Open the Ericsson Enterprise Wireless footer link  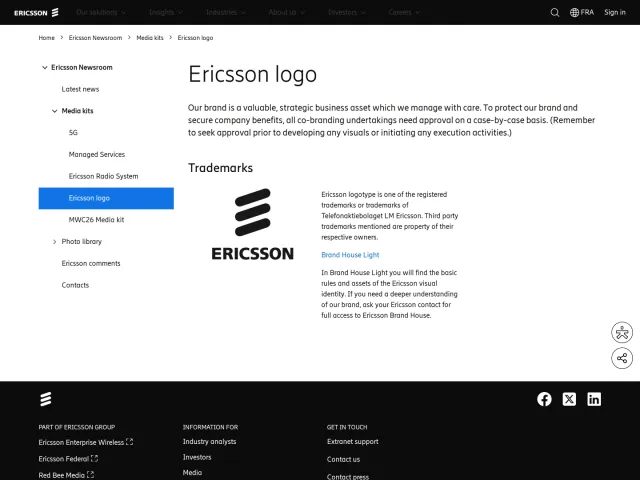coord(86,442)
